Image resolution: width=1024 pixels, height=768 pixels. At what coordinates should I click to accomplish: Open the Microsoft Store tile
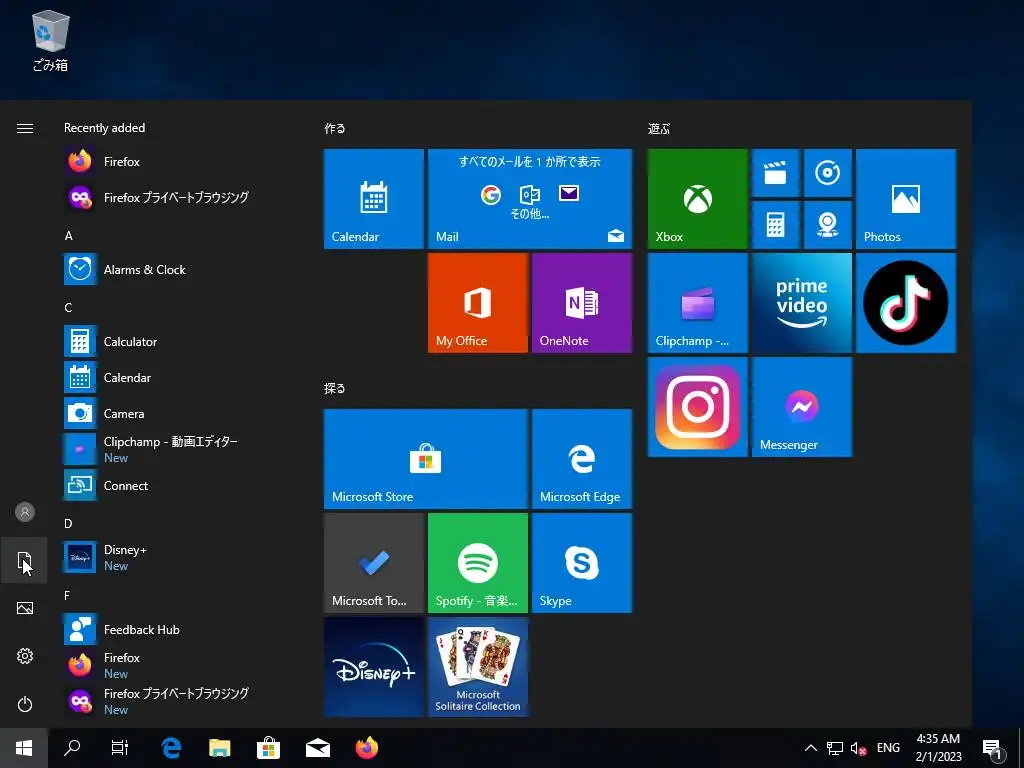pyautogui.click(x=426, y=459)
